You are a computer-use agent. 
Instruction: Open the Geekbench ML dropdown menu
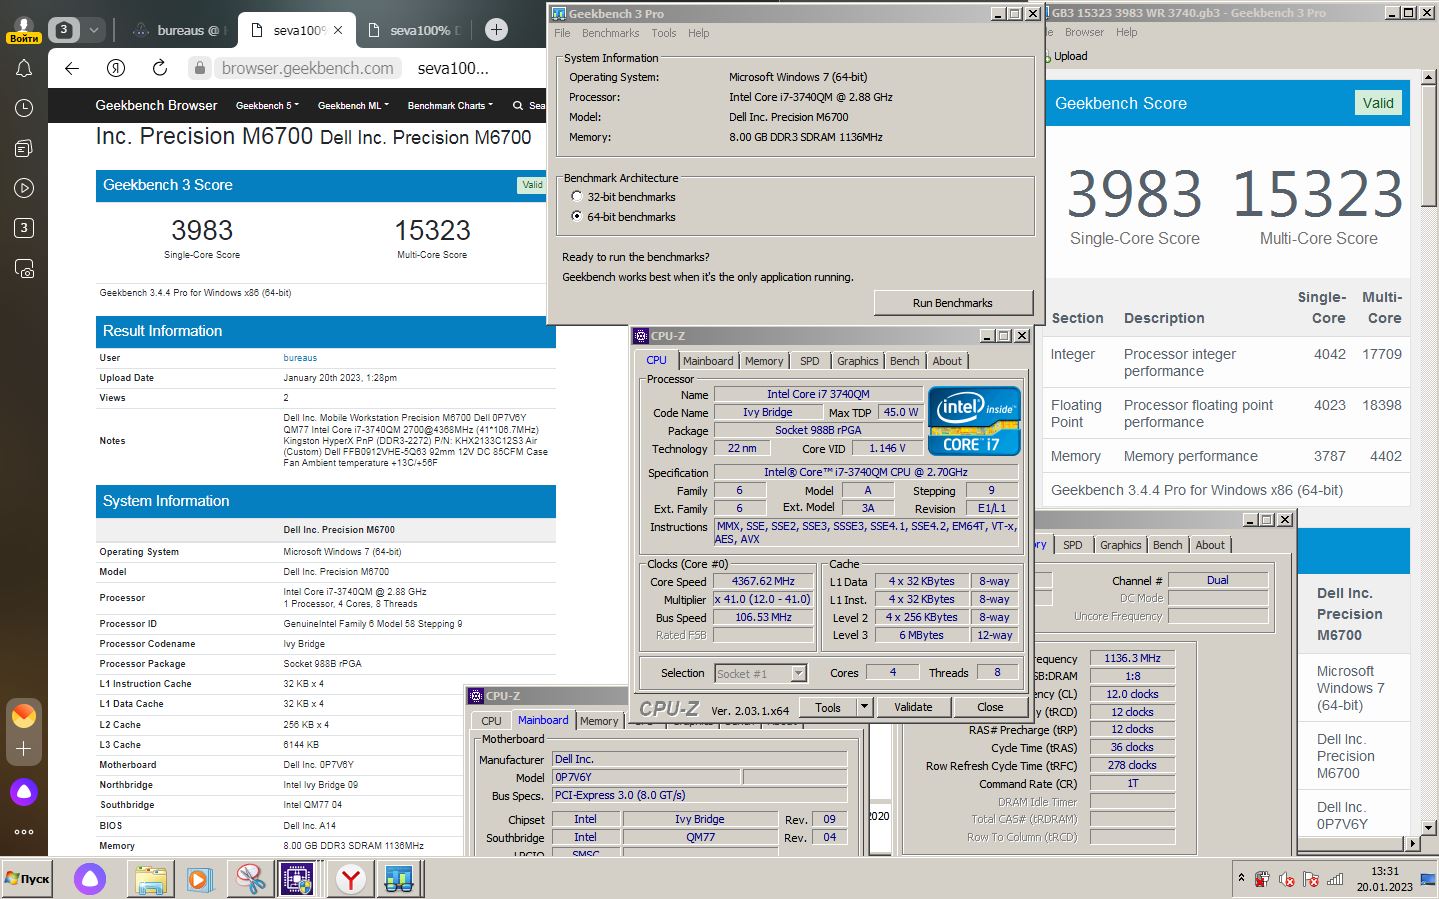tap(353, 105)
